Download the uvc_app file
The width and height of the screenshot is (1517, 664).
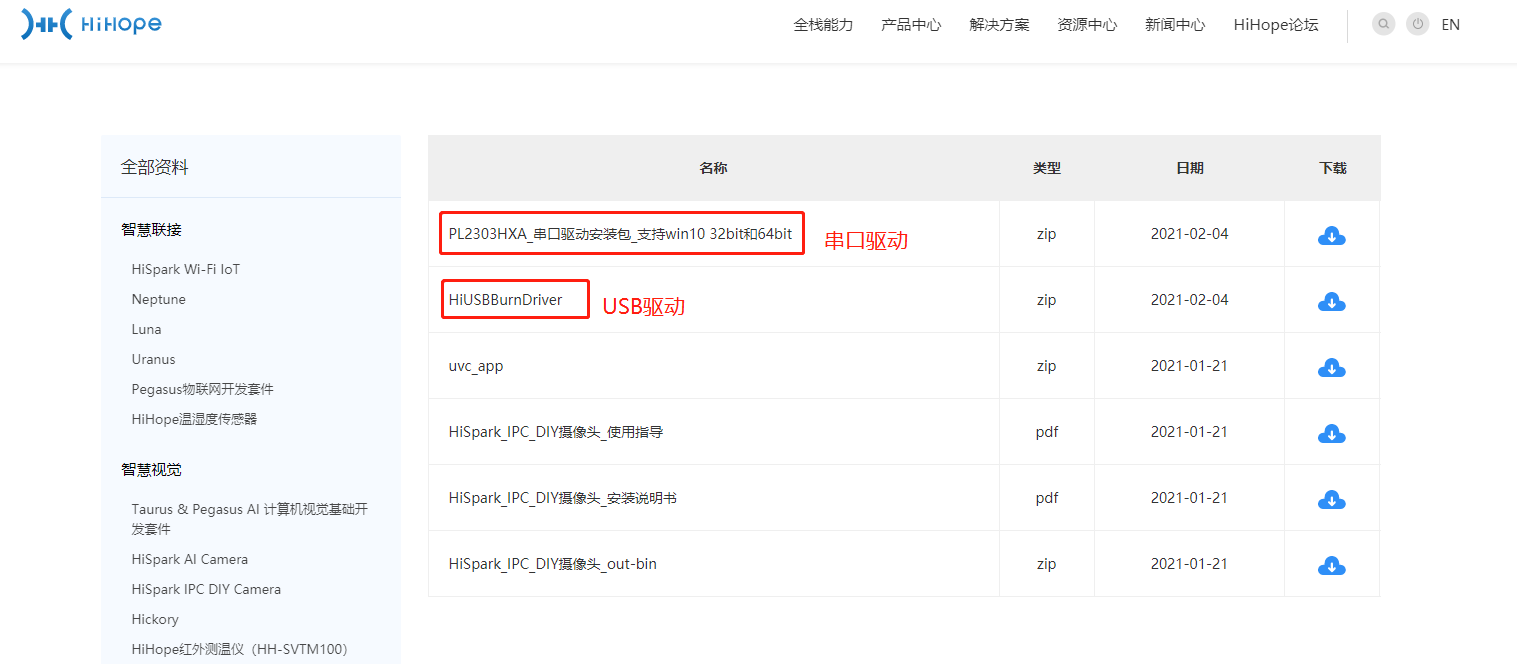(x=1331, y=368)
